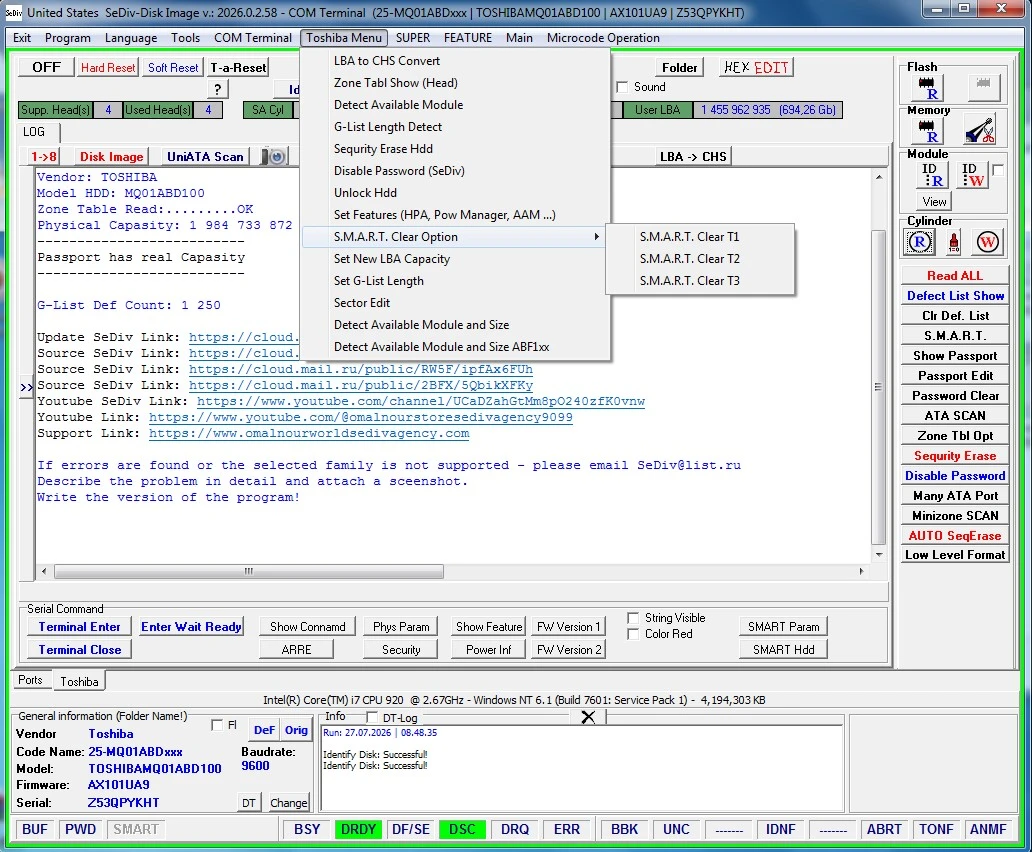Click the Module View button
Screen dimensions: 1032x852
click(x=933, y=202)
